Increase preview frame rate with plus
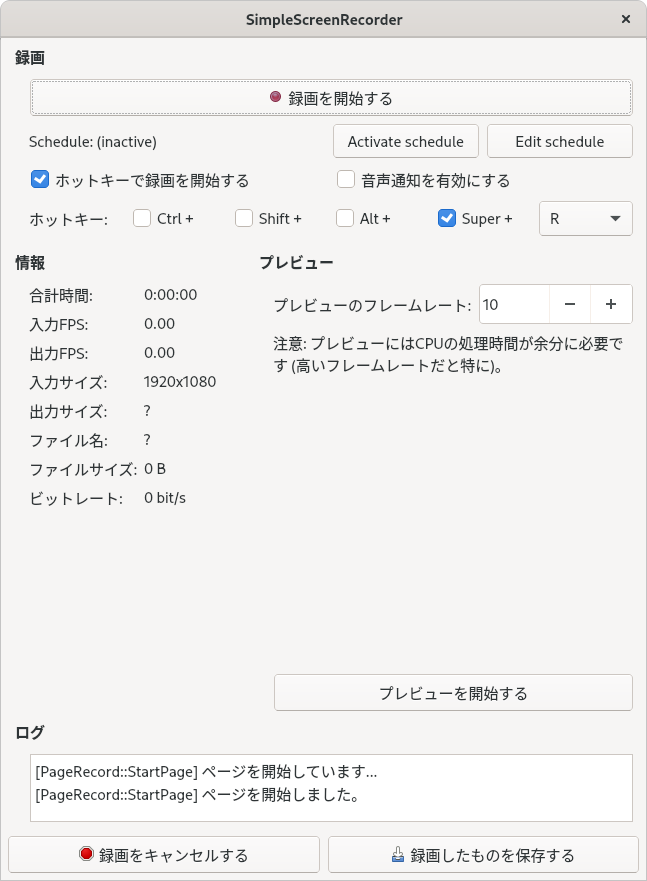Image resolution: width=647 pixels, height=881 pixels. (x=611, y=304)
